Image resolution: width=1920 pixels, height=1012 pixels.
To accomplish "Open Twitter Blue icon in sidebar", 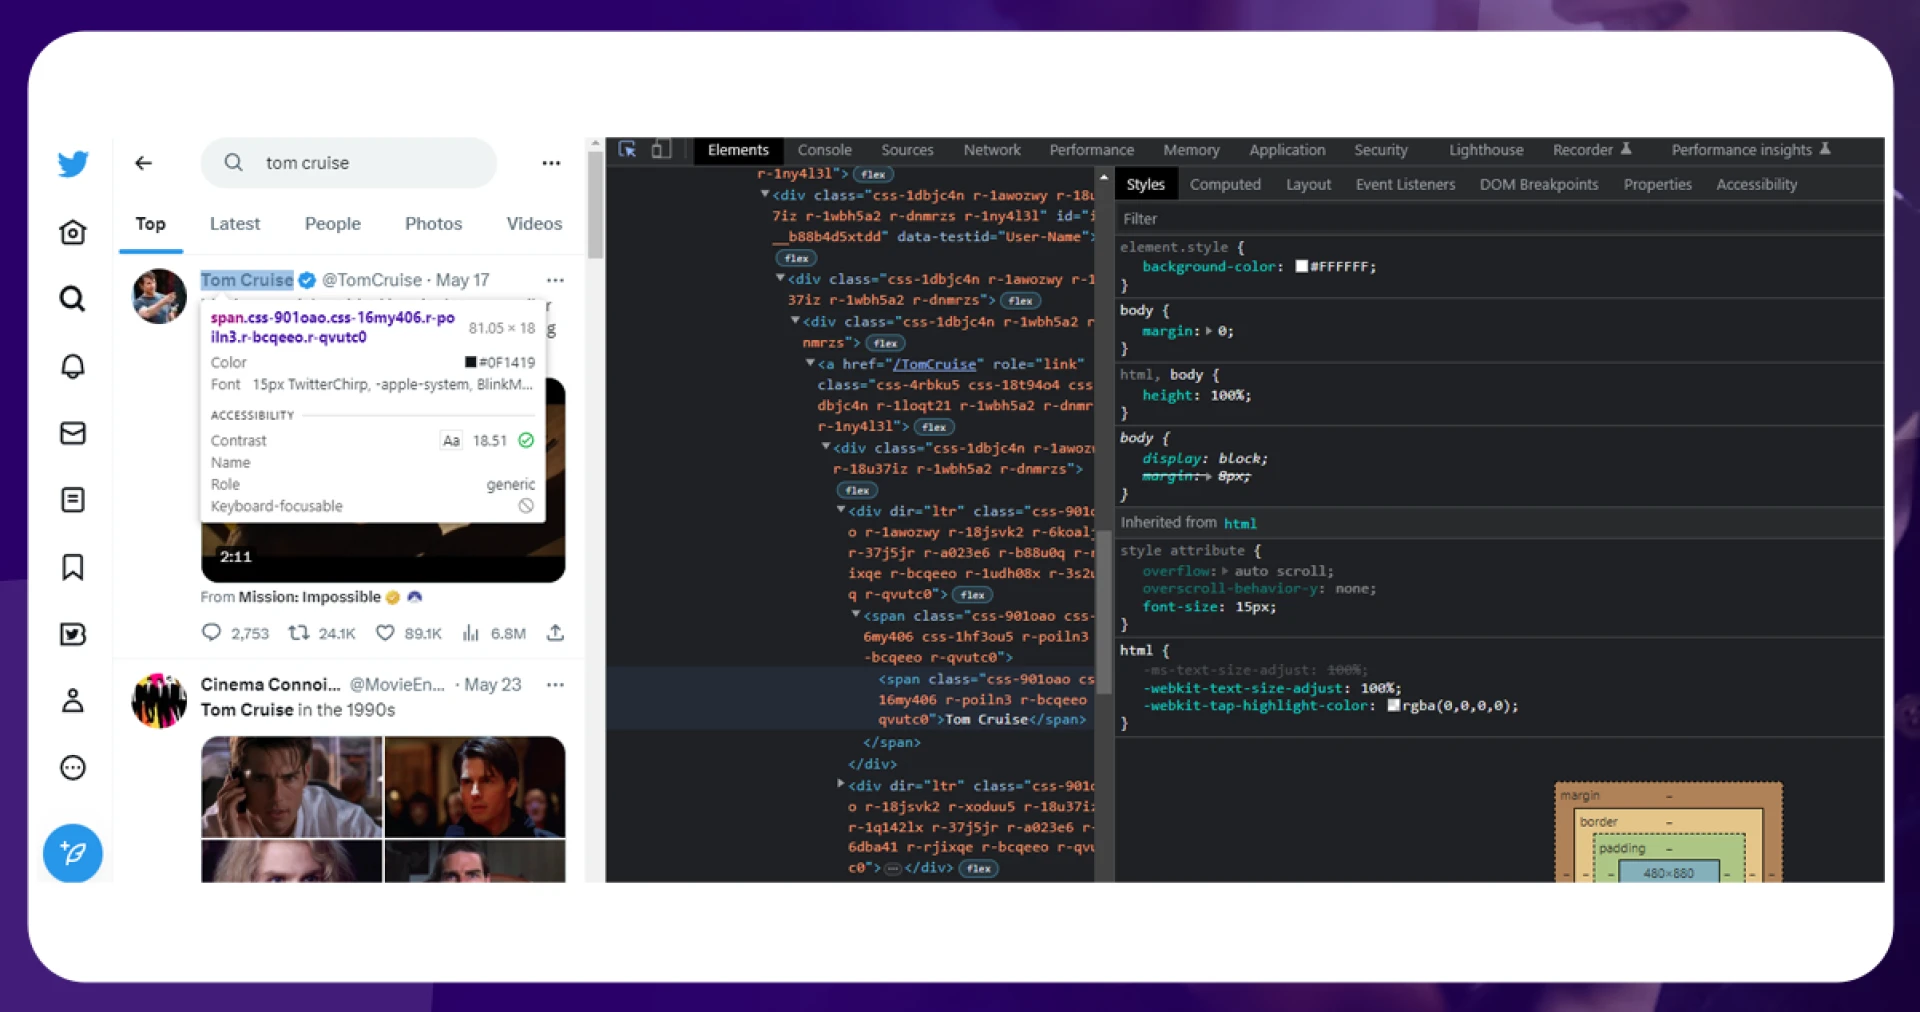I will (72, 634).
